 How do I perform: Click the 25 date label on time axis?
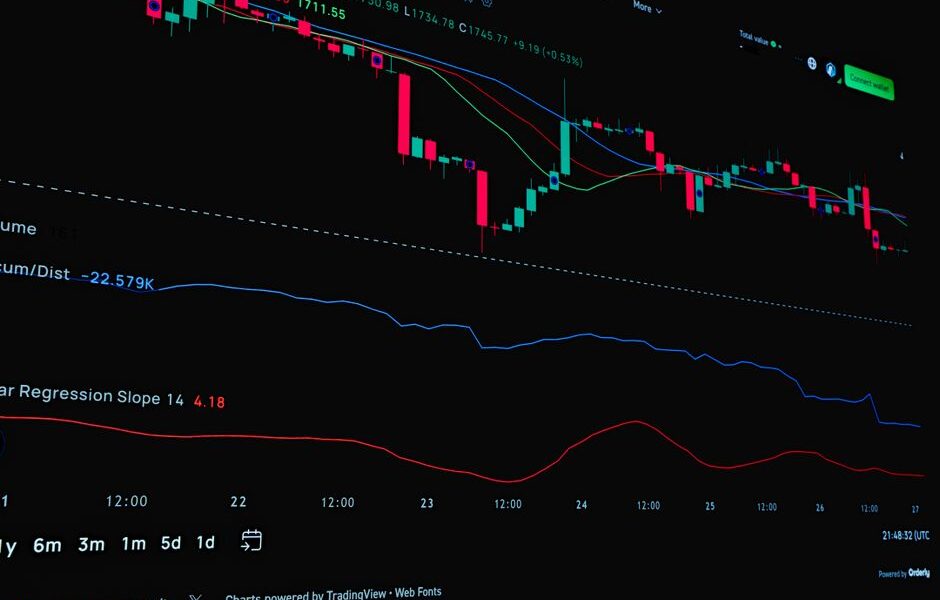pos(710,506)
